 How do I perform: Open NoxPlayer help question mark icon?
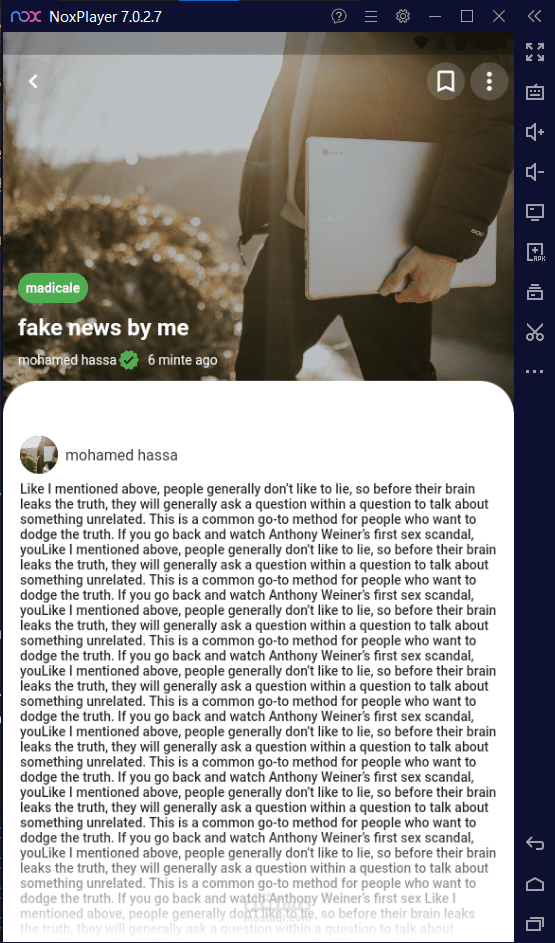[339, 16]
